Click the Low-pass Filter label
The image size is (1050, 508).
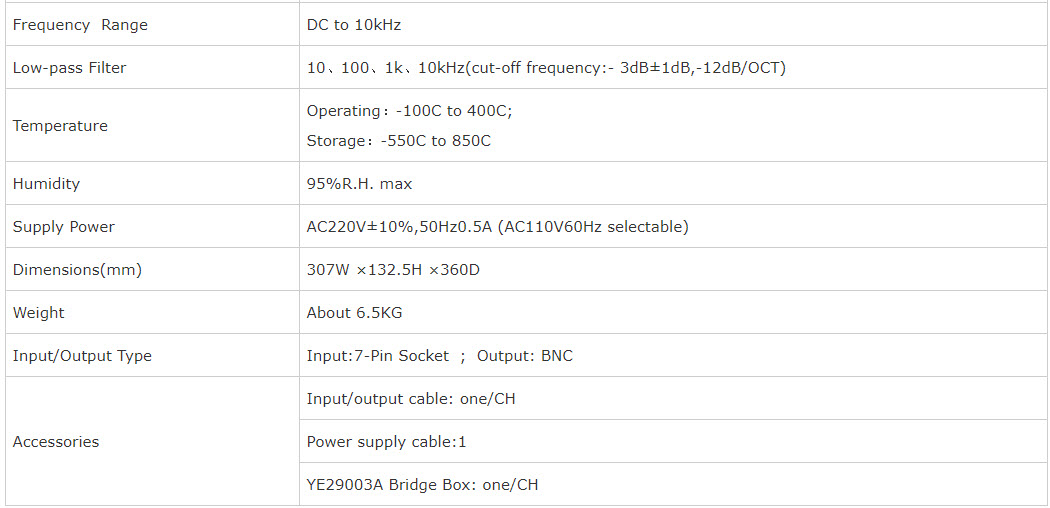[x=69, y=68]
